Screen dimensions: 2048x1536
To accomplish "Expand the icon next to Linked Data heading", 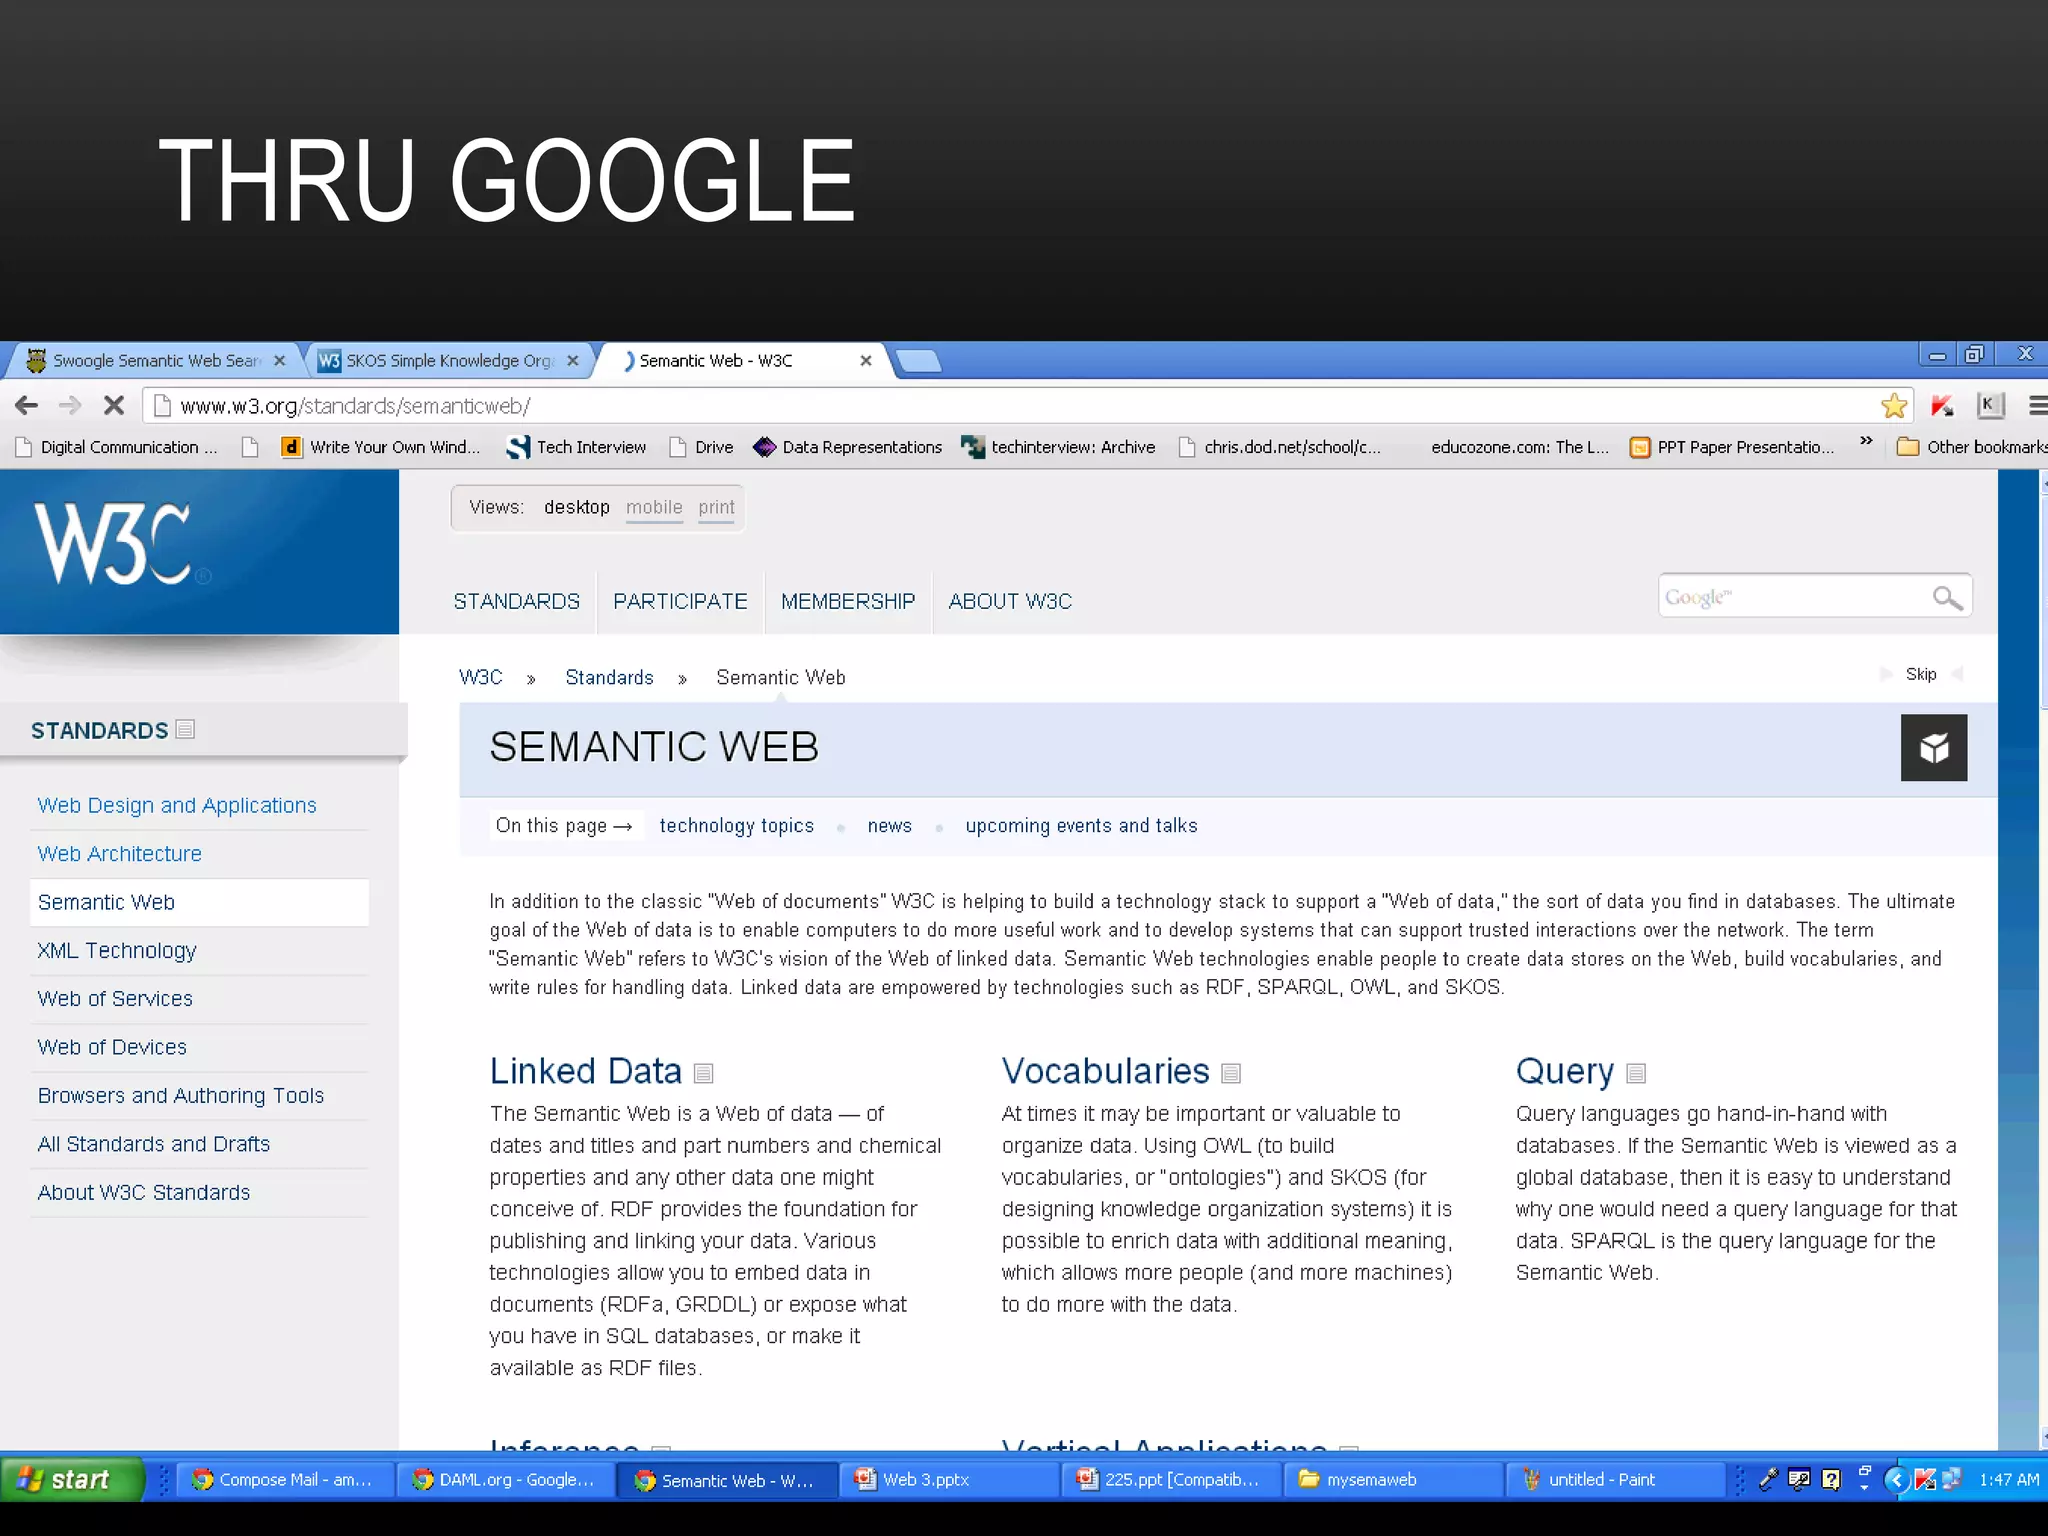I will (703, 1073).
